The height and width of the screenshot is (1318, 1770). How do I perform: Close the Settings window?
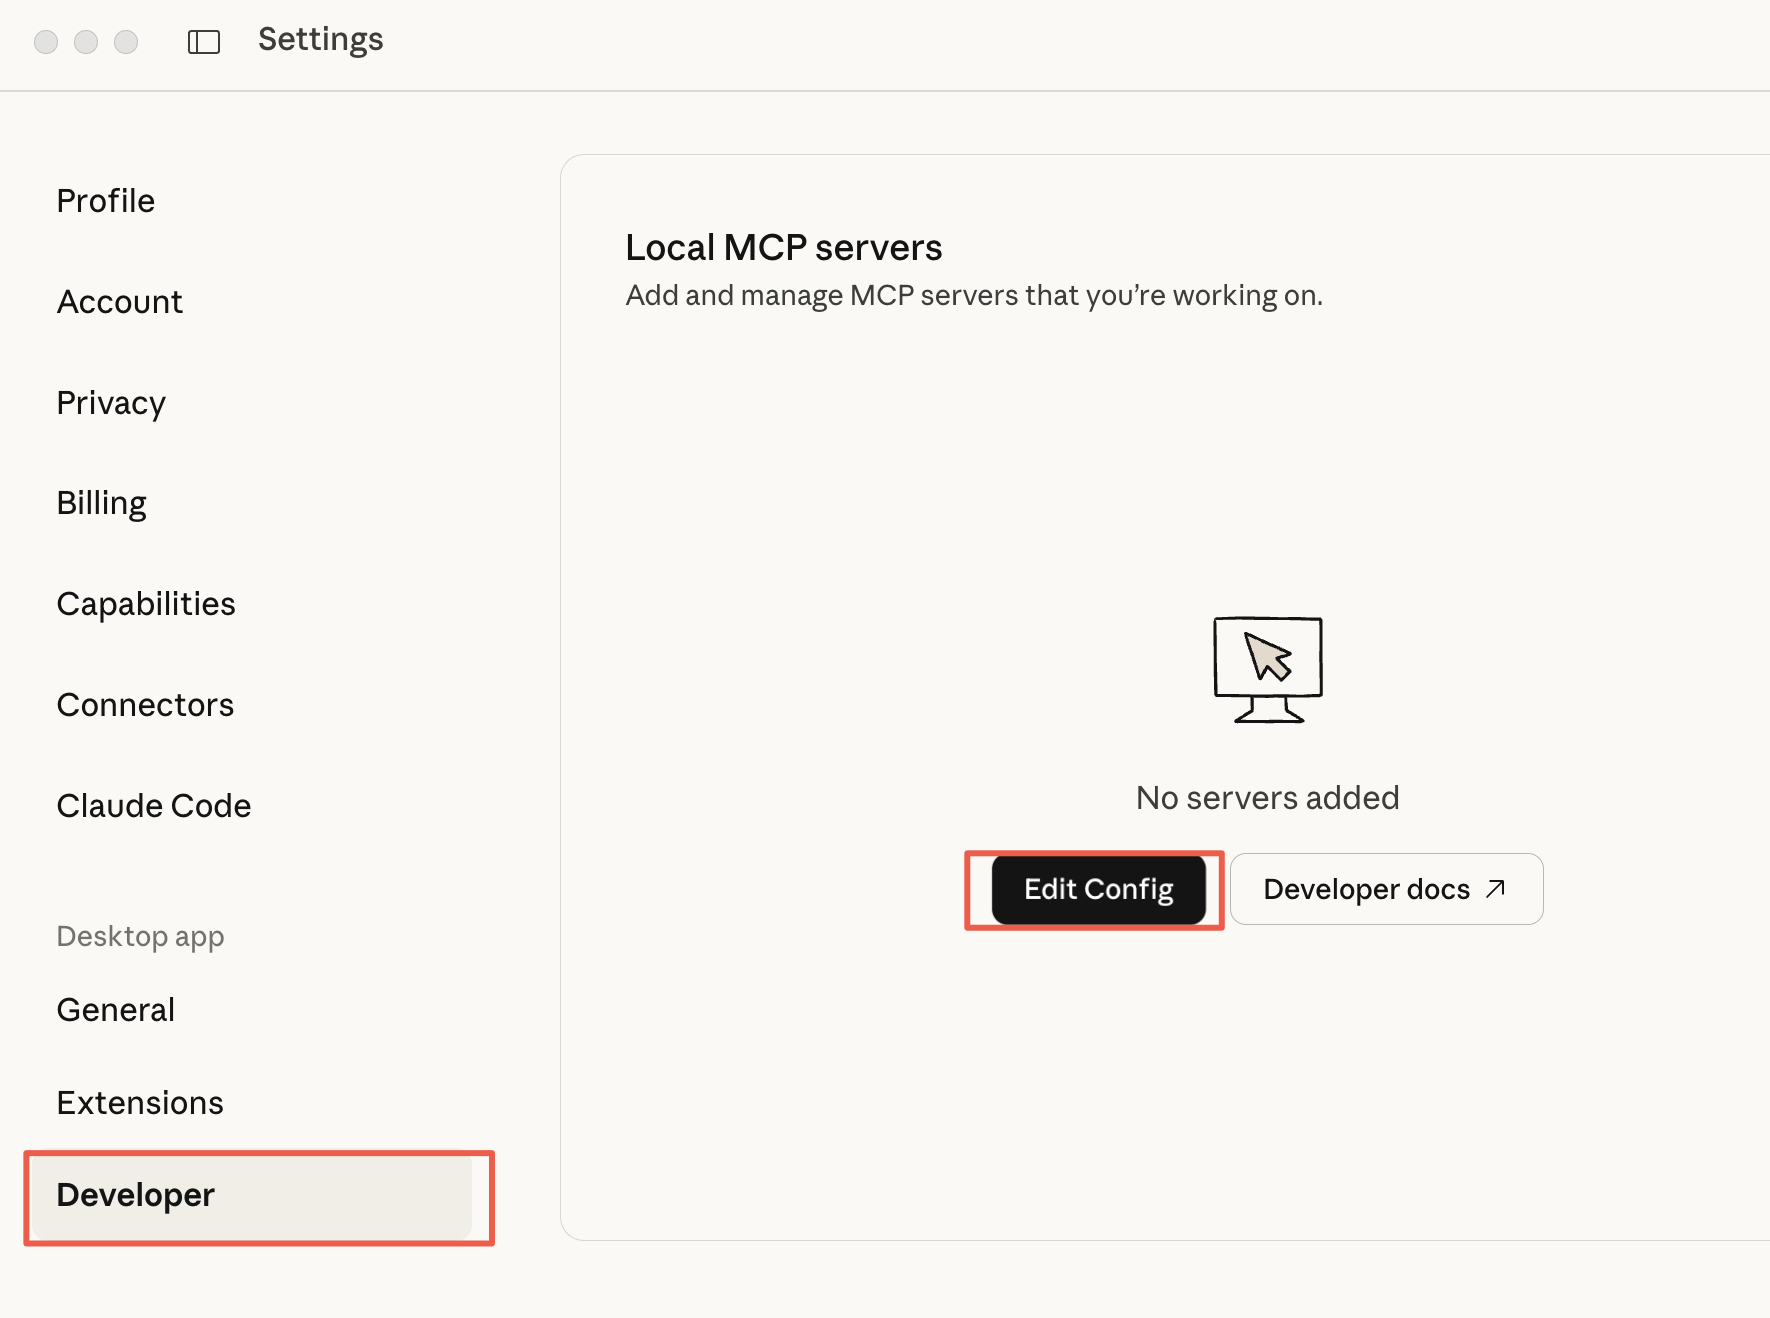[46, 42]
